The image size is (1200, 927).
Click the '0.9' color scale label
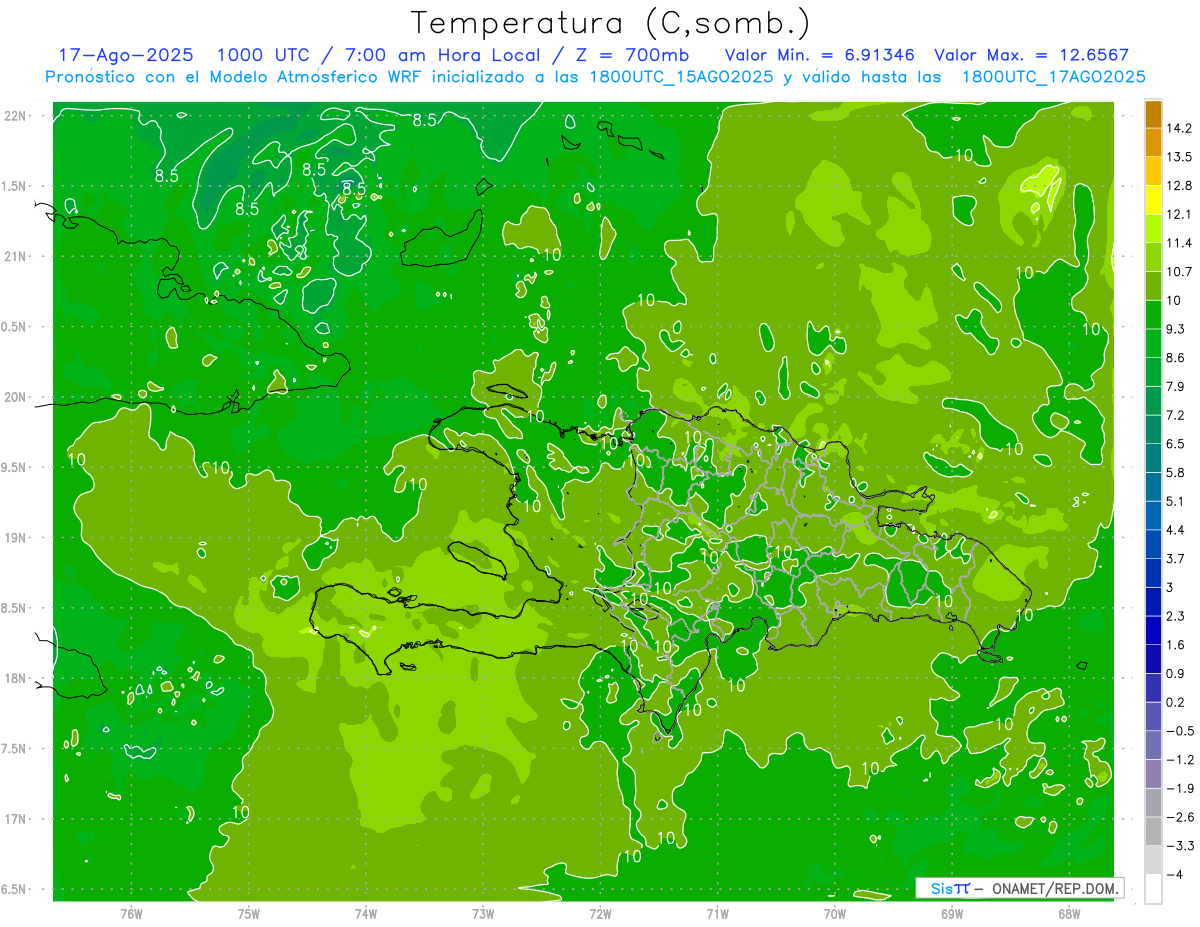[1175, 674]
